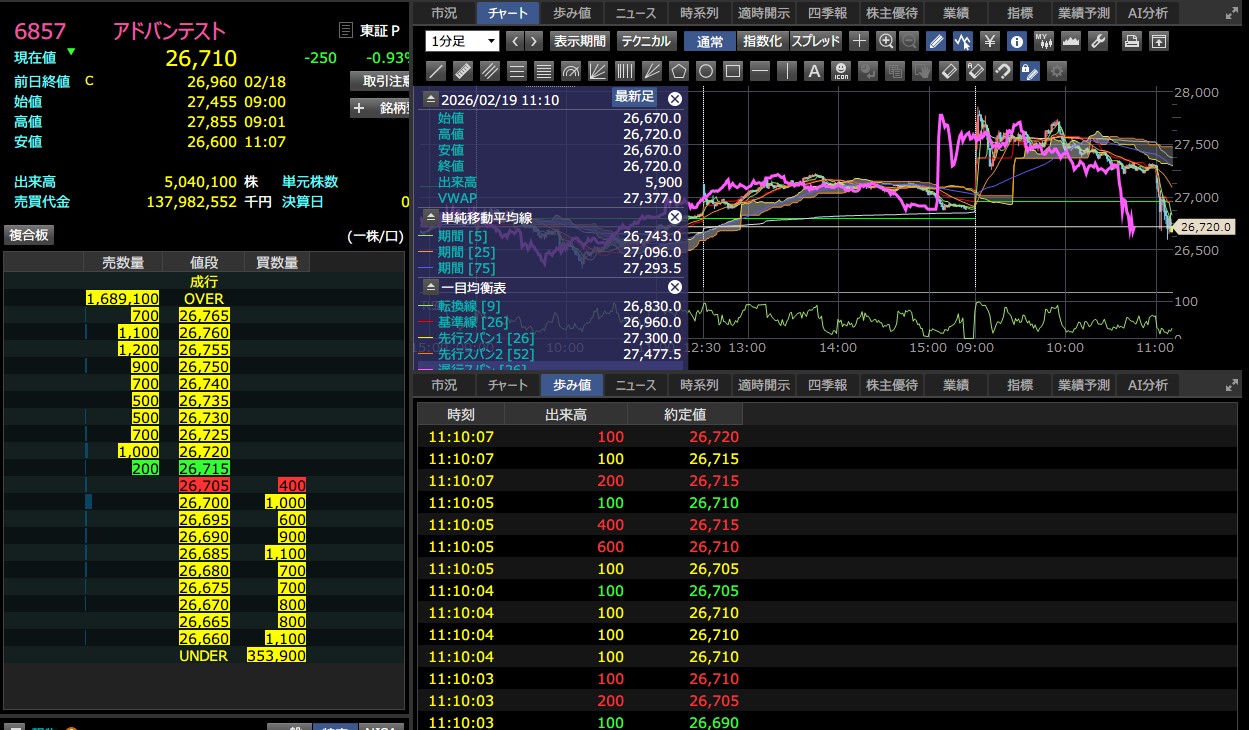Image resolution: width=1249 pixels, height=730 pixels.
Task: Collapse the 単純移動平均線 section
Action: coord(430,217)
